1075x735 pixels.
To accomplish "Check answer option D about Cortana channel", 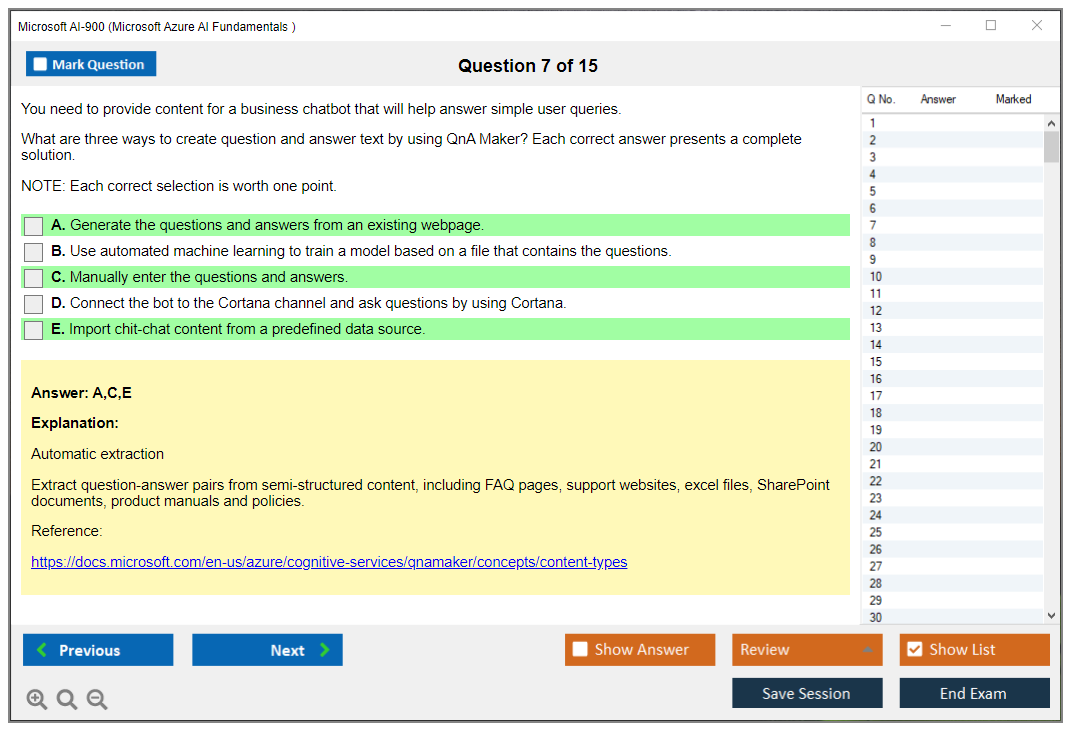I will (32, 304).
